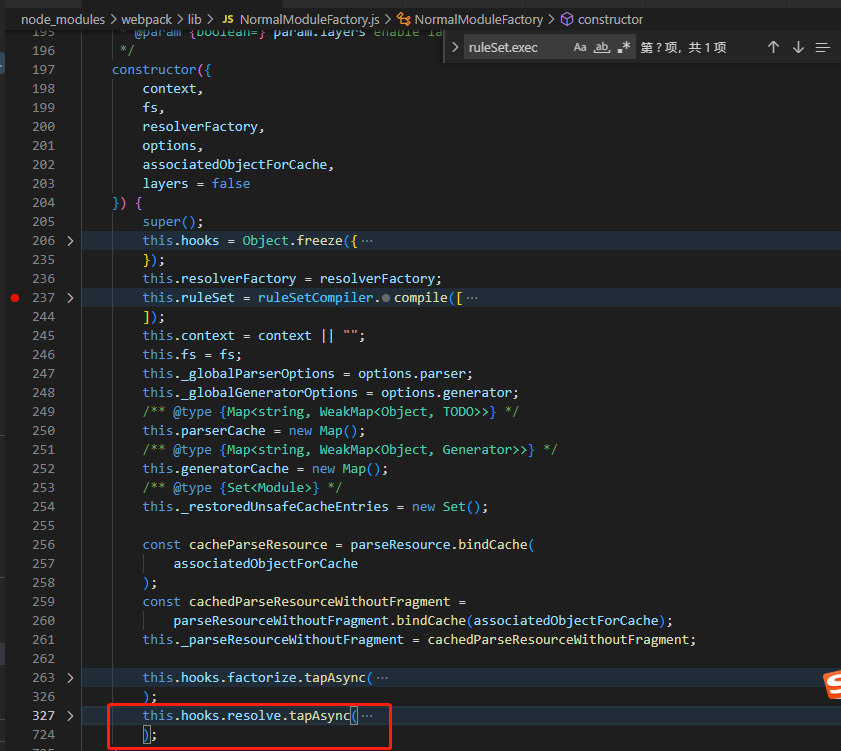Expand folded hooks.resolve.tapAsync at line 327
This screenshot has height=751, width=841.
click(69, 716)
